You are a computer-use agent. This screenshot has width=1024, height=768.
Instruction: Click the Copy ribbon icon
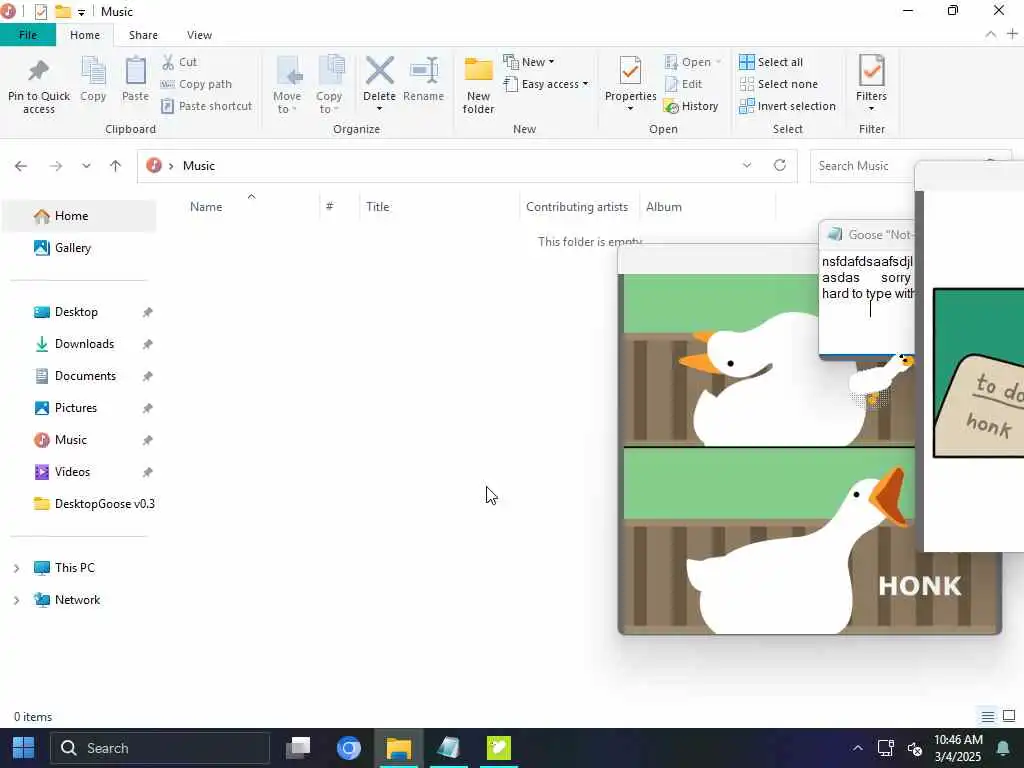pyautogui.click(x=93, y=79)
